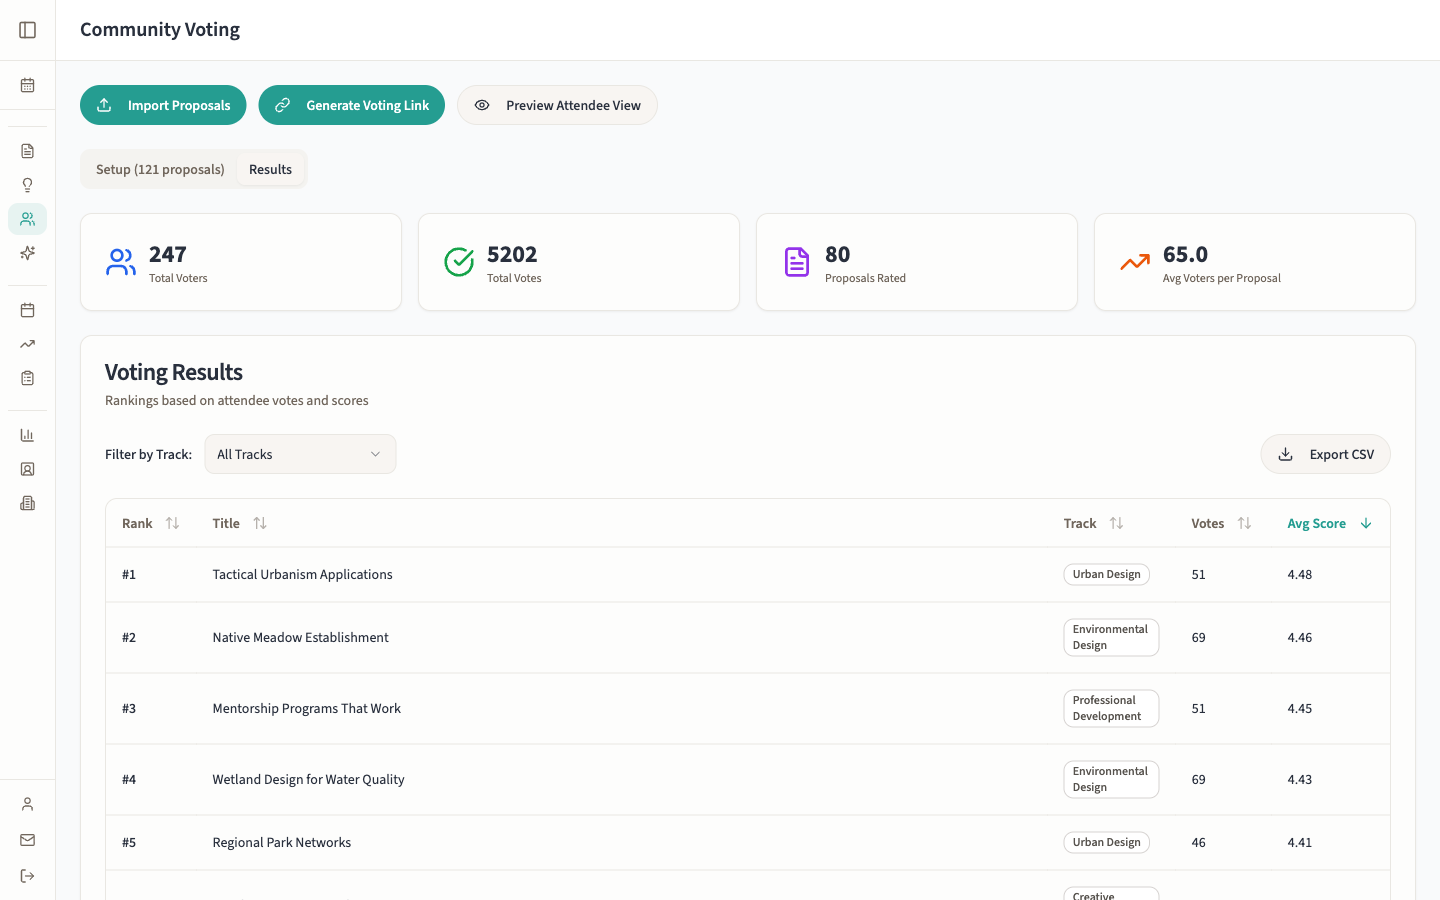Viewport: 1440px width, 900px height.
Task: Toggle the sidebar panel icon
Action: point(28,30)
